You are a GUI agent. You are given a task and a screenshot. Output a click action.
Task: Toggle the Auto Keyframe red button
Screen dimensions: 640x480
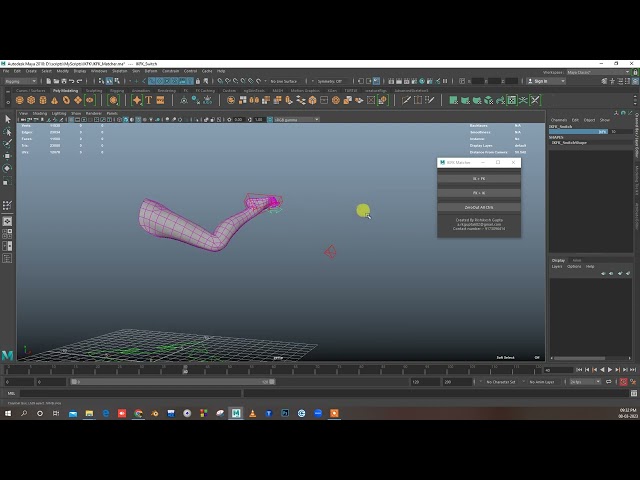point(623,382)
